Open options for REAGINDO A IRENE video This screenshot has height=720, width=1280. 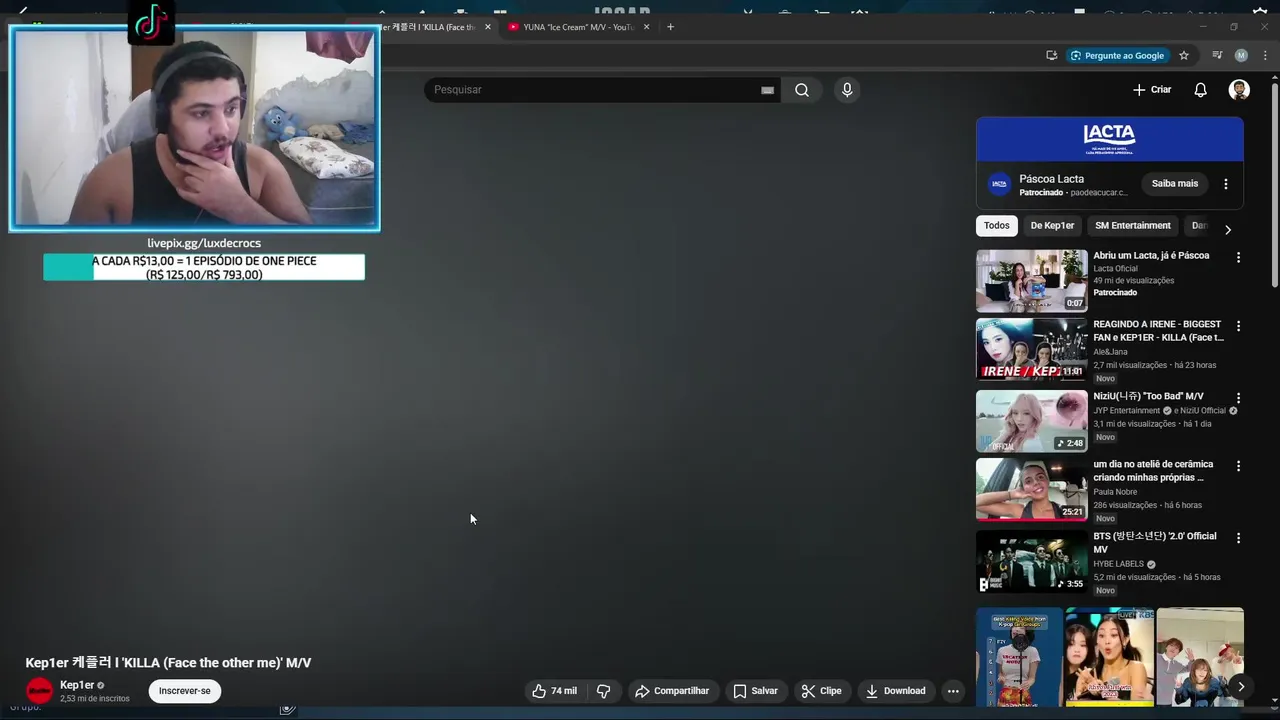[x=1238, y=326]
